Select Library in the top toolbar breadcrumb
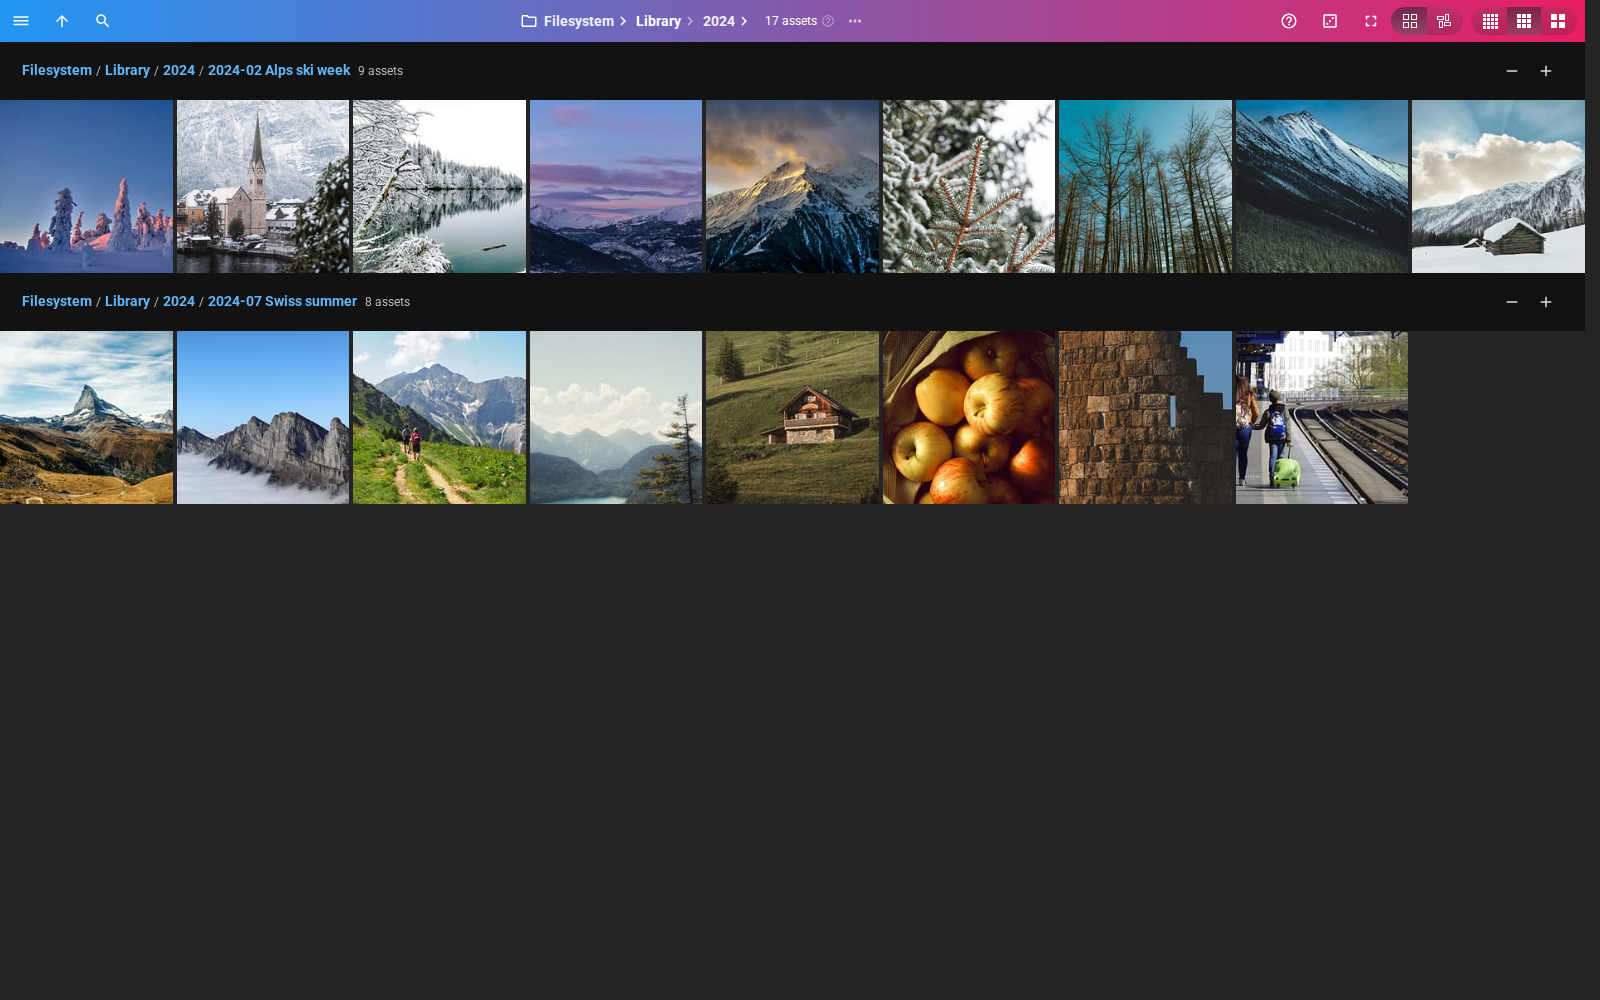The height and width of the screenshot is (1000, 1600). 658,21
